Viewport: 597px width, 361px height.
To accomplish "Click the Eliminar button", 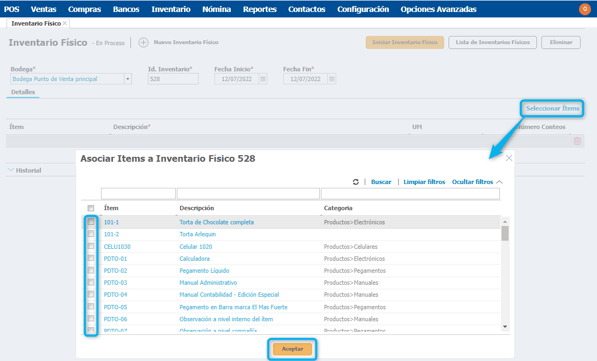I will click(x=561, y=42).
